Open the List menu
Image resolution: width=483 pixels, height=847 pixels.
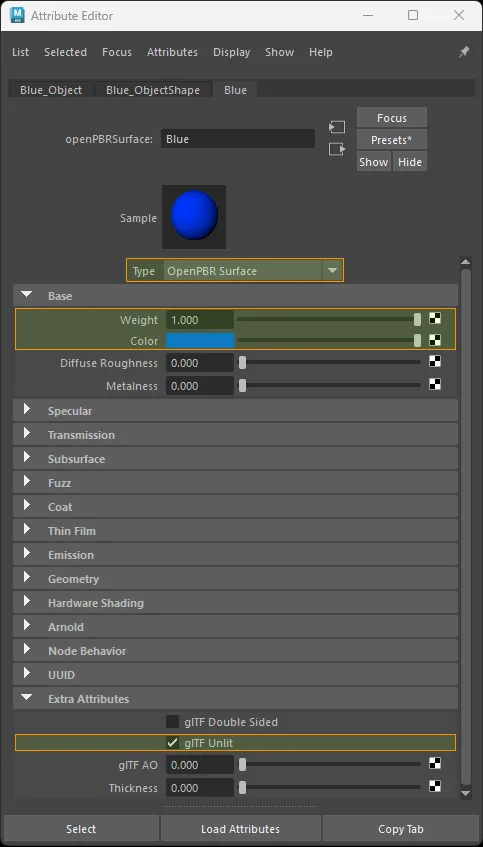pyautogui.click(x=21, y=52)
